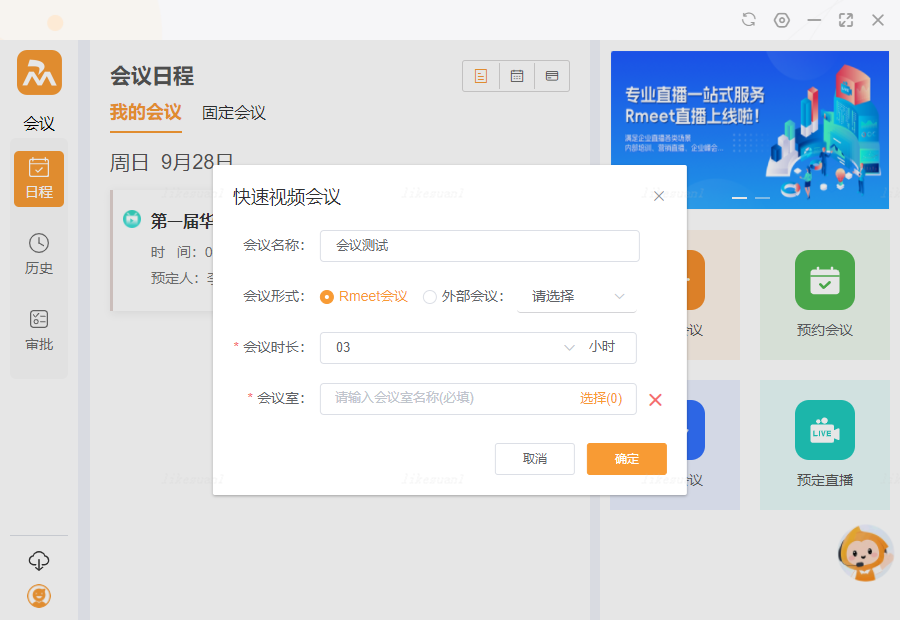Select the Rmeet会议 radio button
The image size is (900, 620).
point(327,296)
